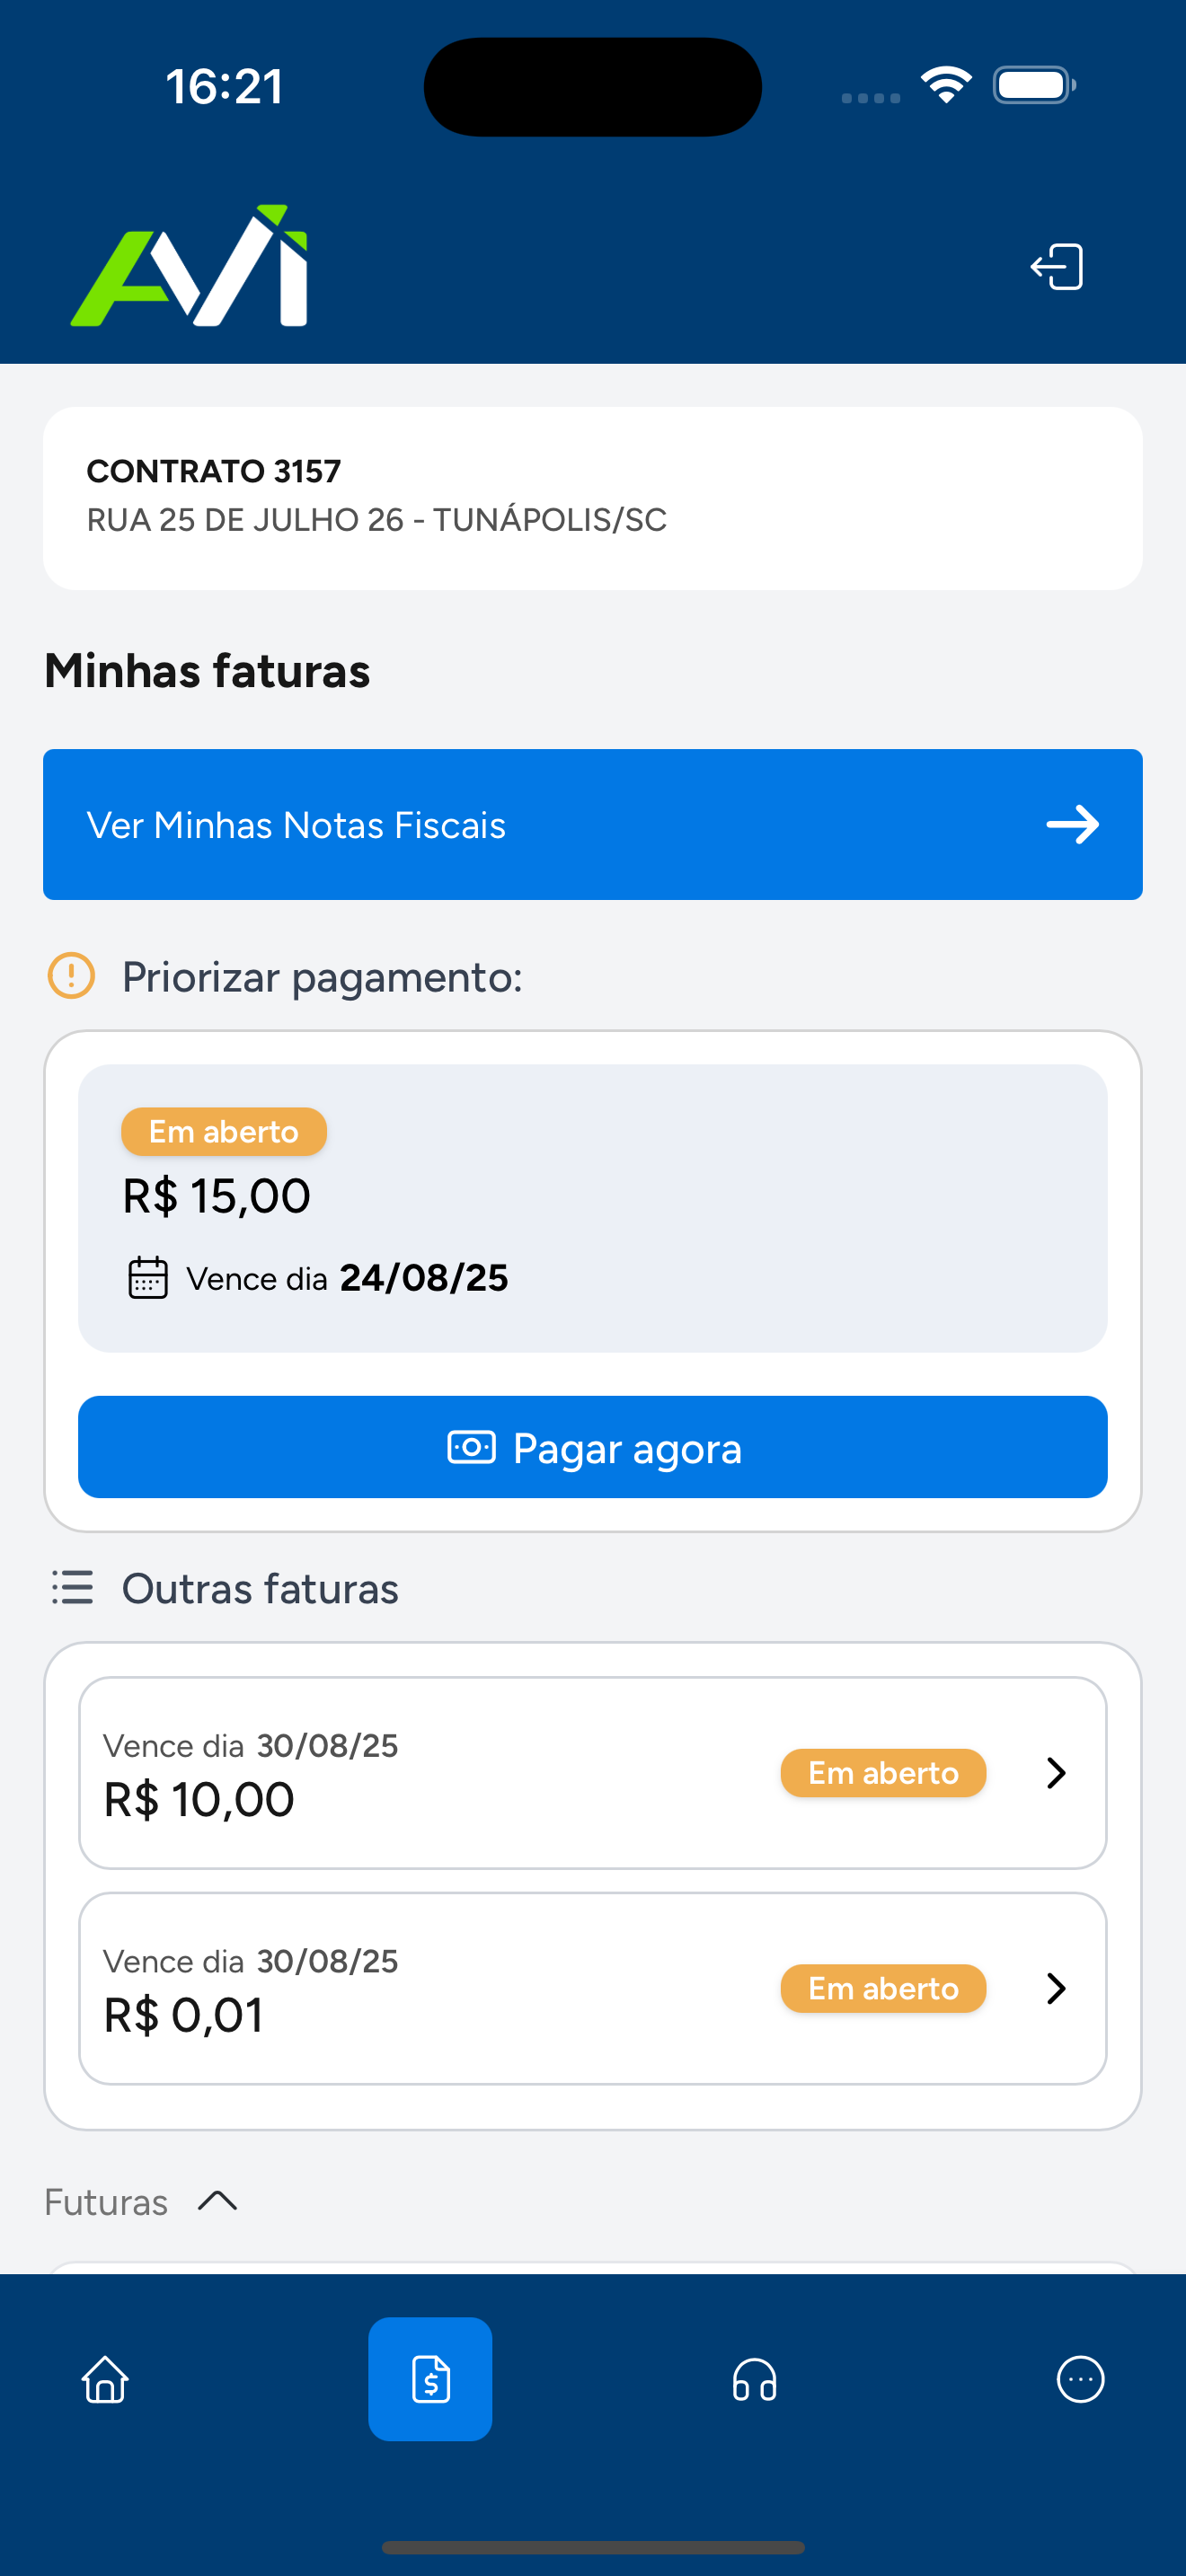Select the invoices tab icon in bottom bar
This screenshot has height=2576, width=1186.
(430, 2379)
